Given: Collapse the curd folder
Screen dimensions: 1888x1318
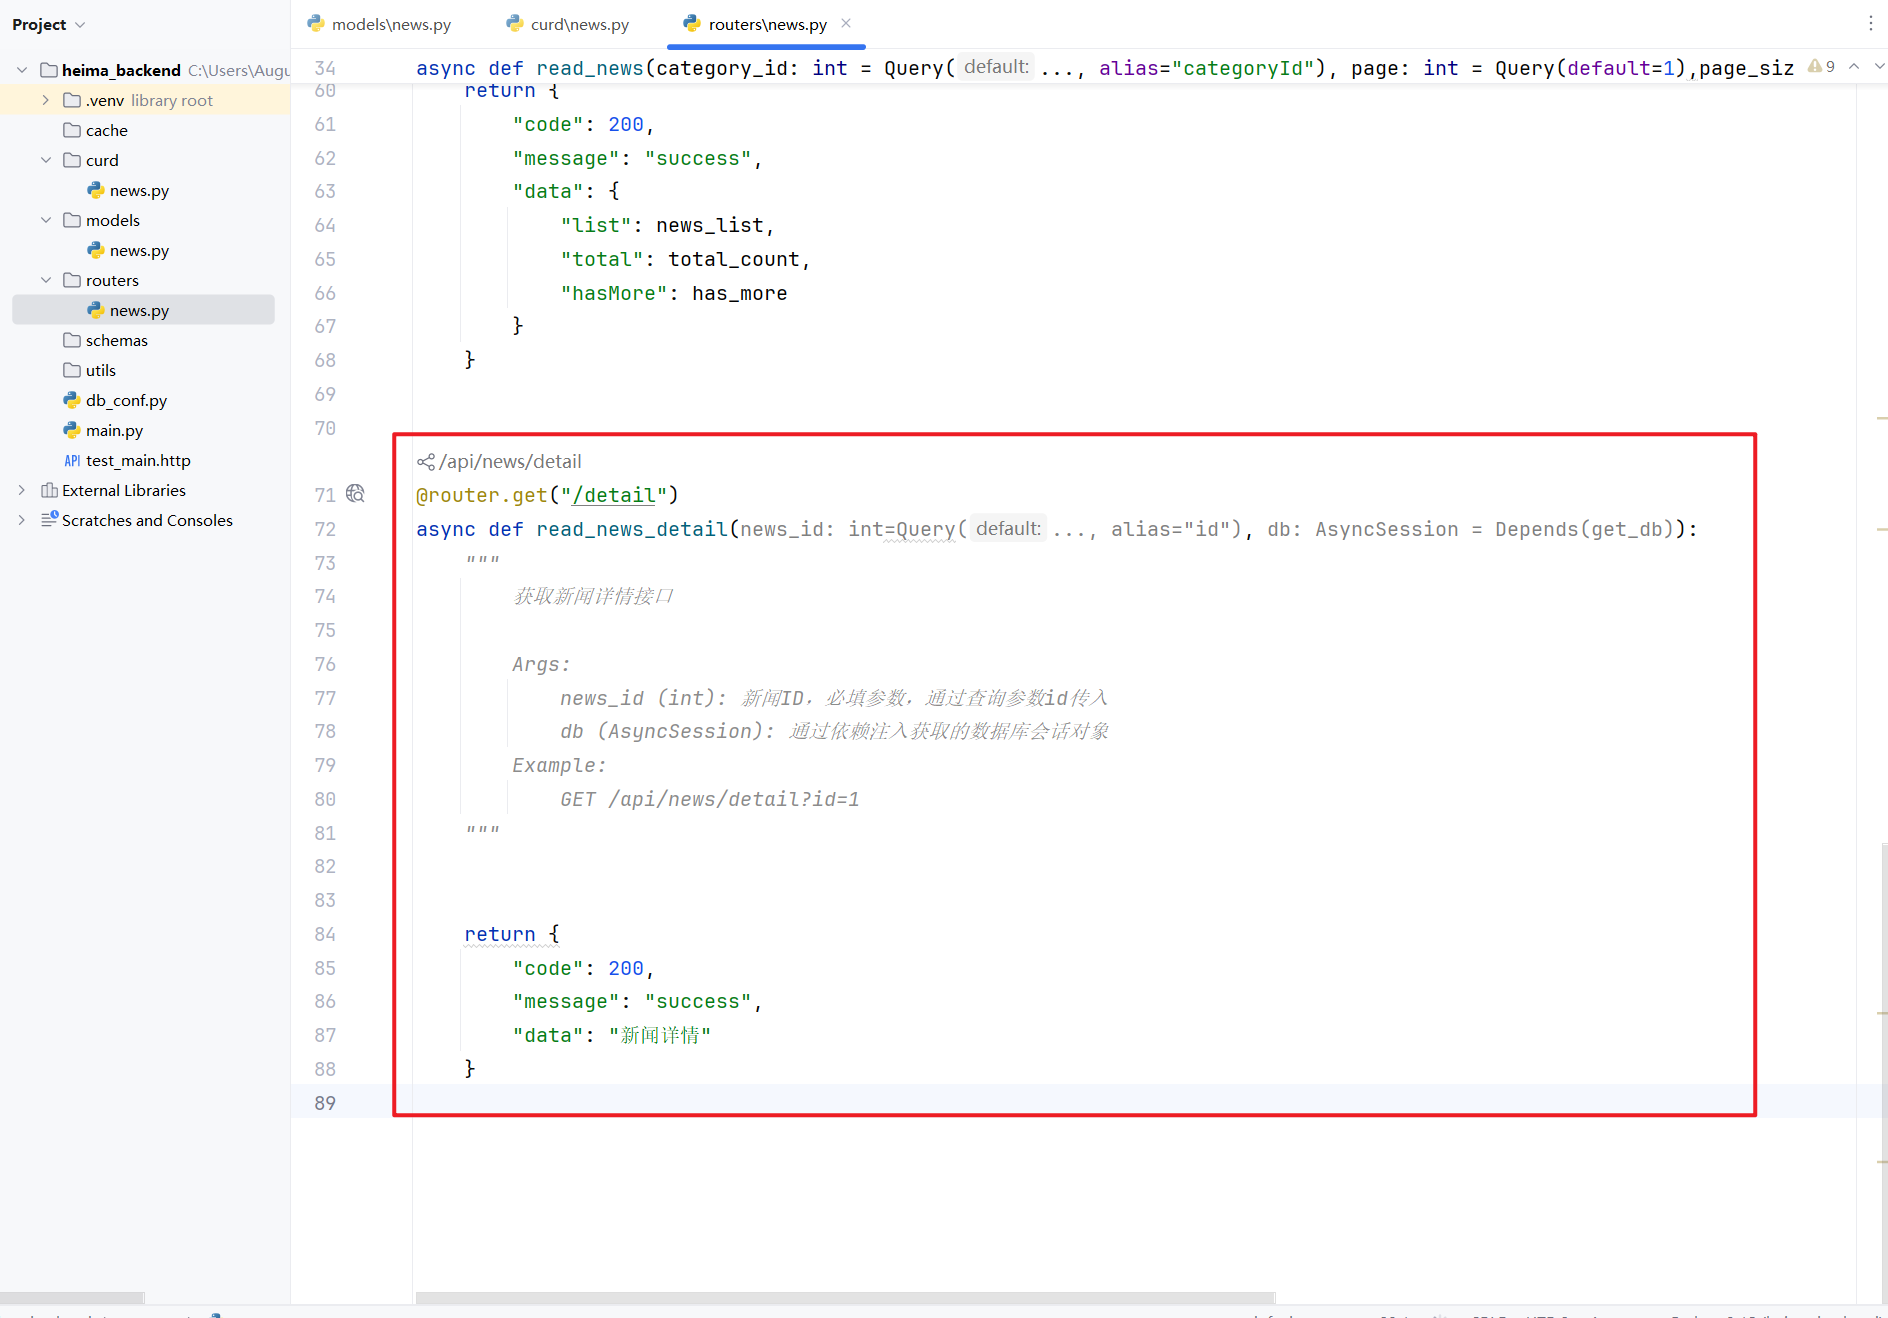Looking at the screenshot, I should tap(45, 160).
